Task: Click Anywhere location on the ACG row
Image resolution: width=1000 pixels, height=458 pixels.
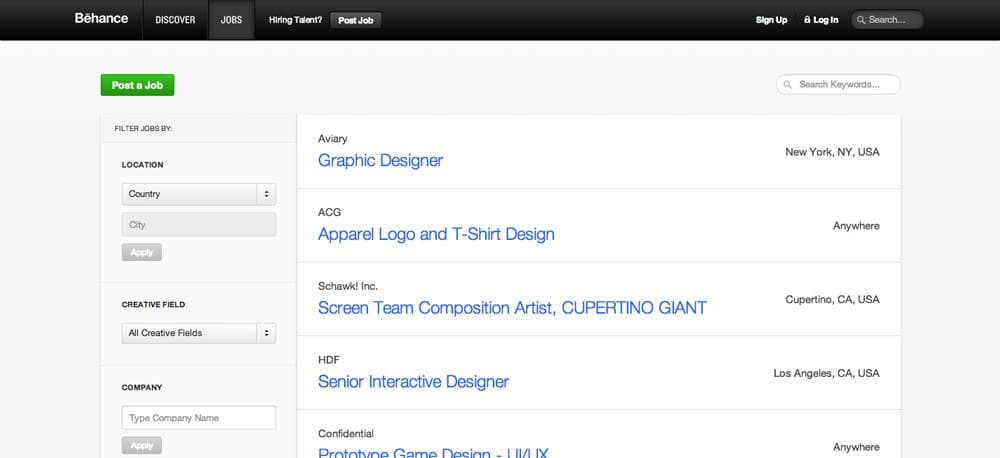Action: pos(856,226)
